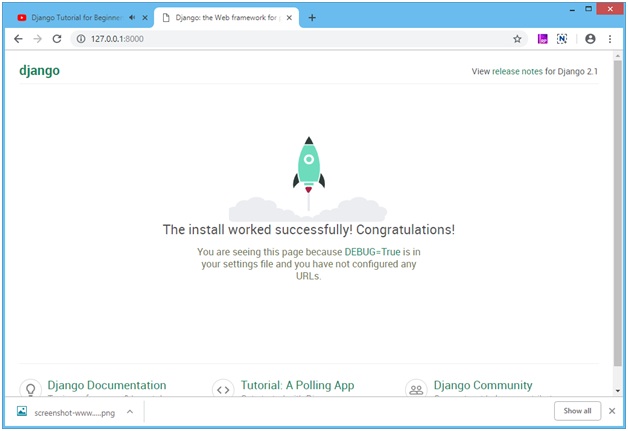Mute the Django Tutorial tab audio
The height and width of the screenshot is (431, 628).
(x=132, y=18)
